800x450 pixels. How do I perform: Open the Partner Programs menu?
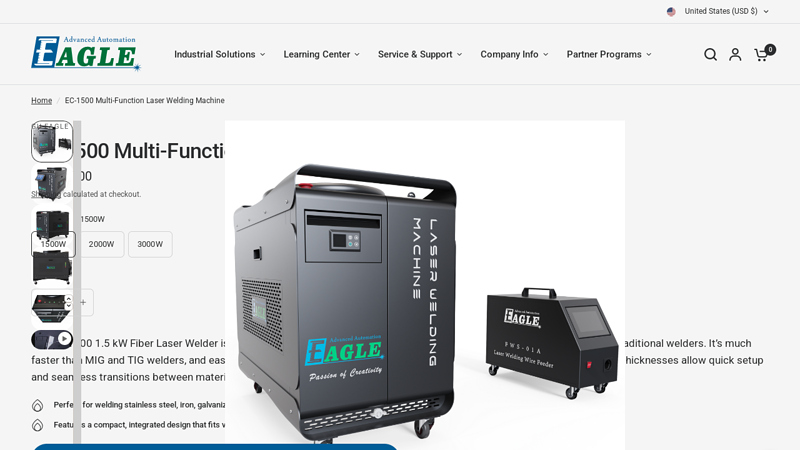pos(608,55)
